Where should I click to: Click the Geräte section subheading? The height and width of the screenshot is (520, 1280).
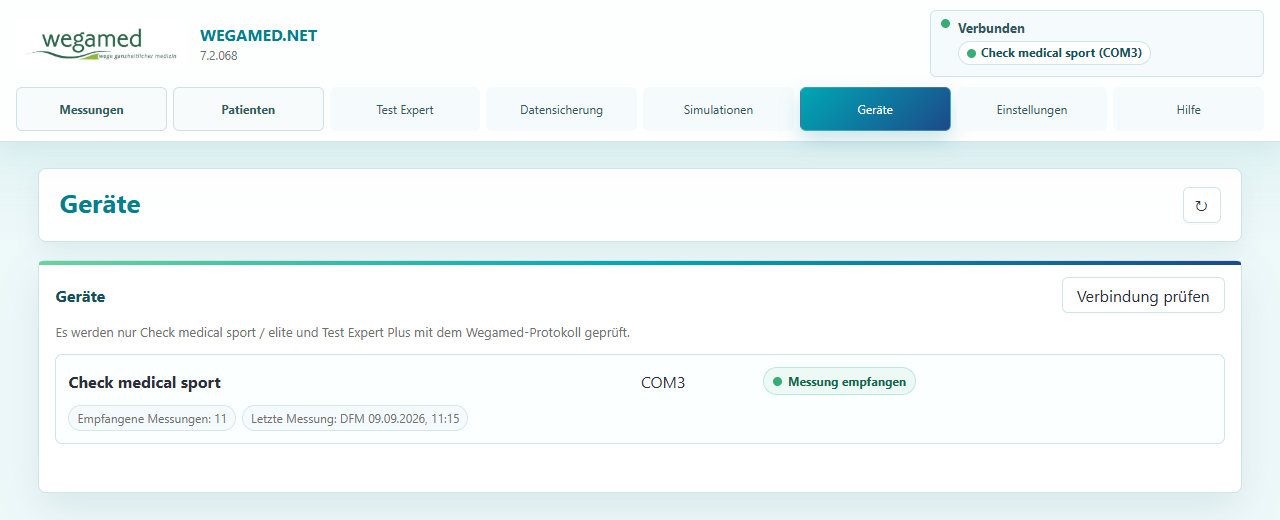(80, 296)
